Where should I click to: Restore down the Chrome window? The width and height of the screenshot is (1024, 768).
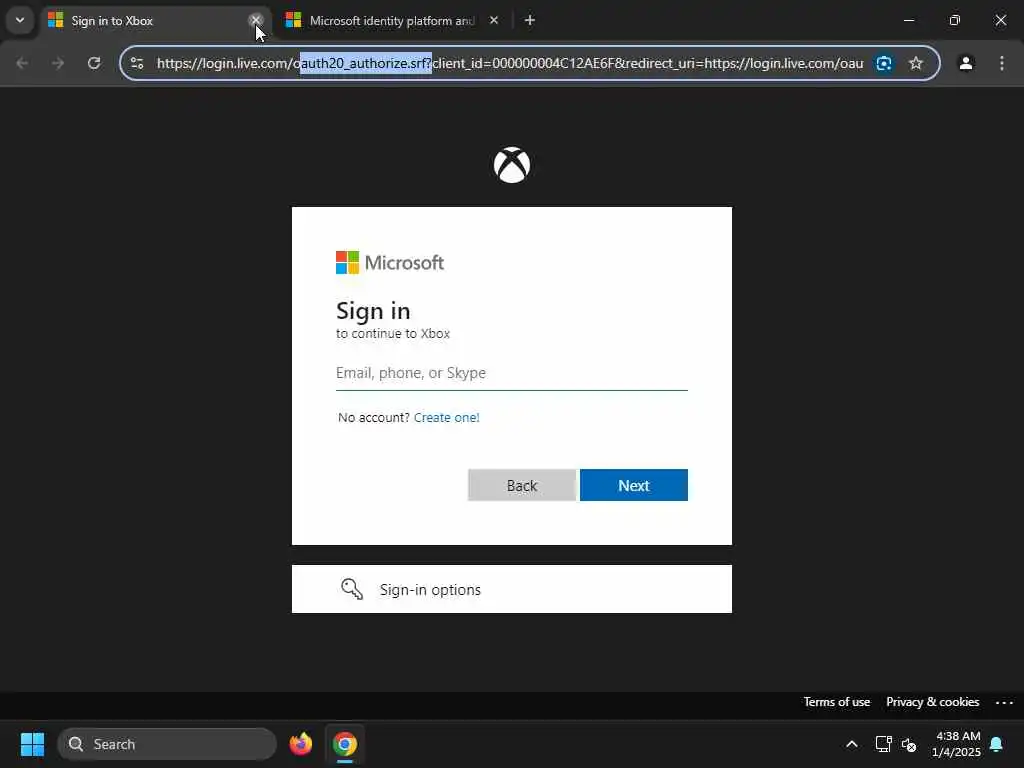pos(955,20)
